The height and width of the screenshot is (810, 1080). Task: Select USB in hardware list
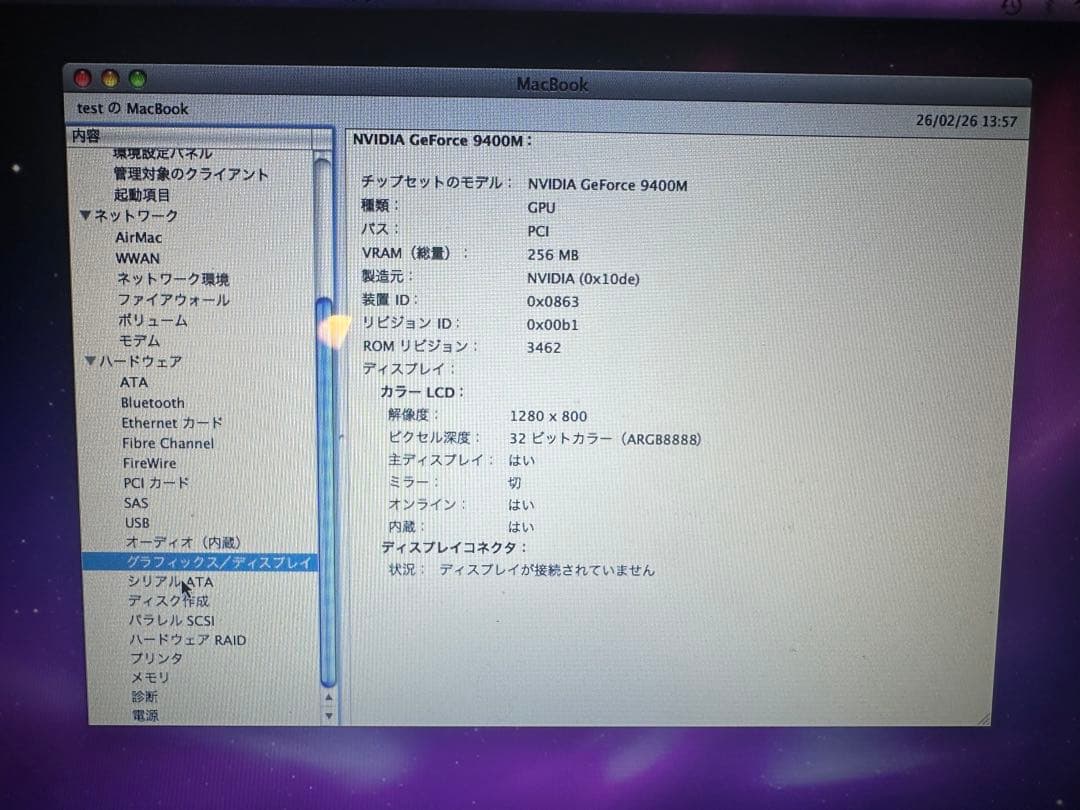coord(137,523)
